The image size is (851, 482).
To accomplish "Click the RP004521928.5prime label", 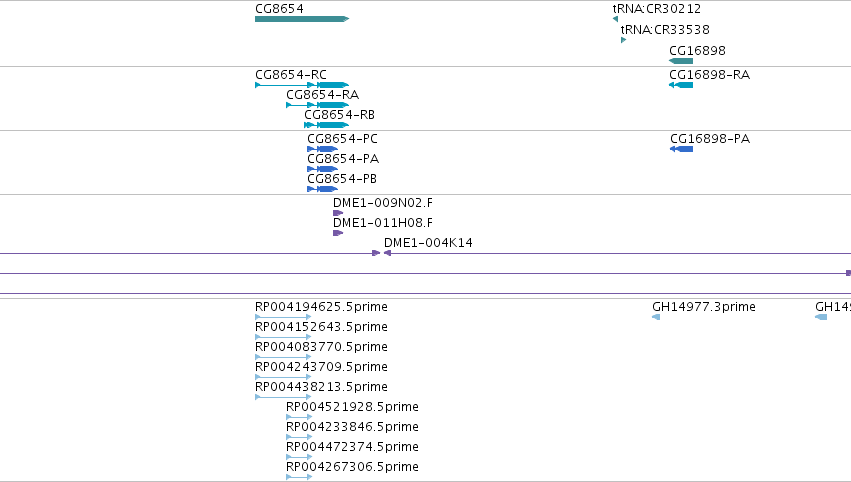I will (352, 407).
